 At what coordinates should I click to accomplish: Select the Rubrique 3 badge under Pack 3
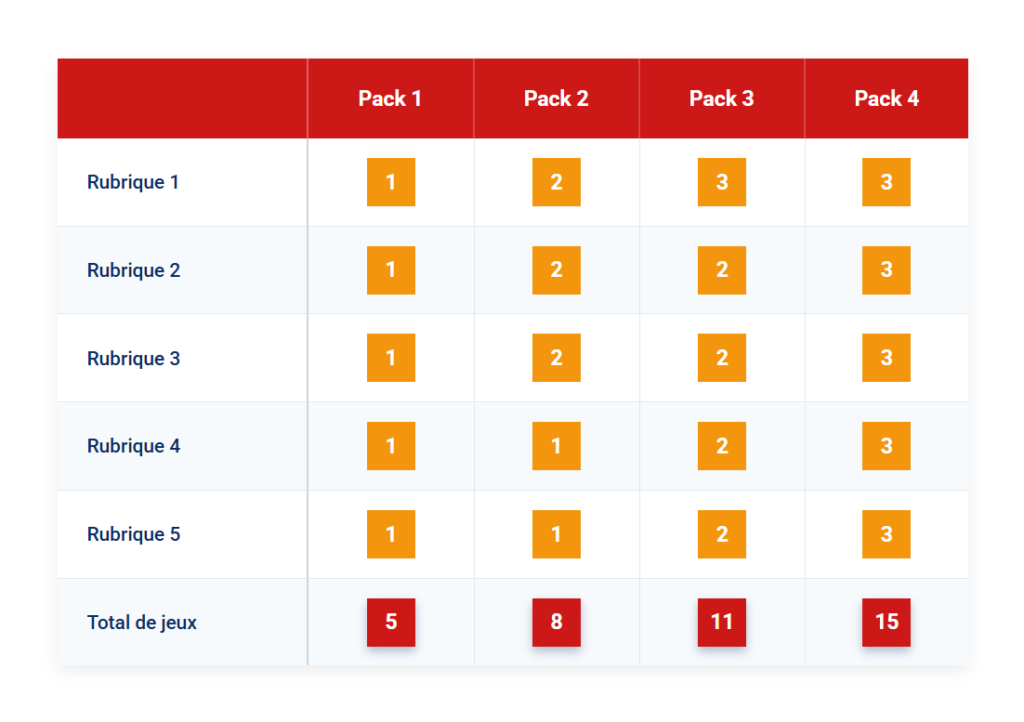pos(722,358)
